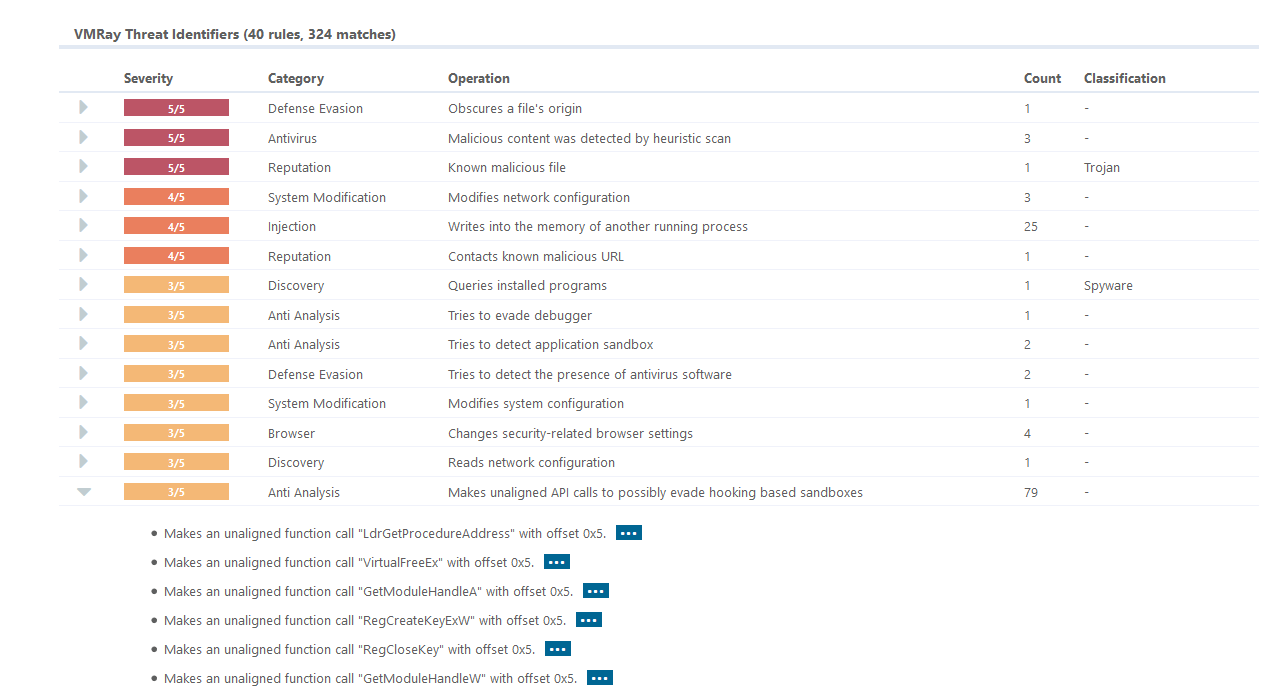The width and height of the screenshot is (1282, 699).
Task: Click the Operation column header
Action: pos(479,78)
